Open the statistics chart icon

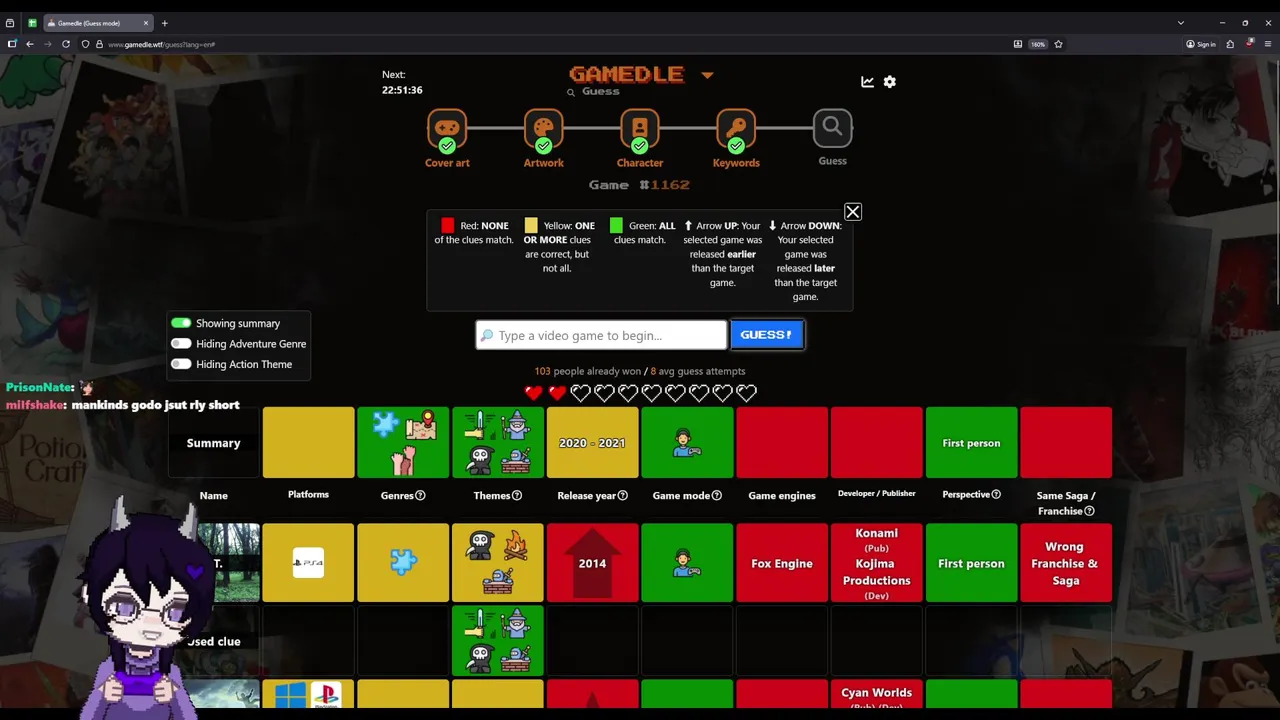pos(867,82)
